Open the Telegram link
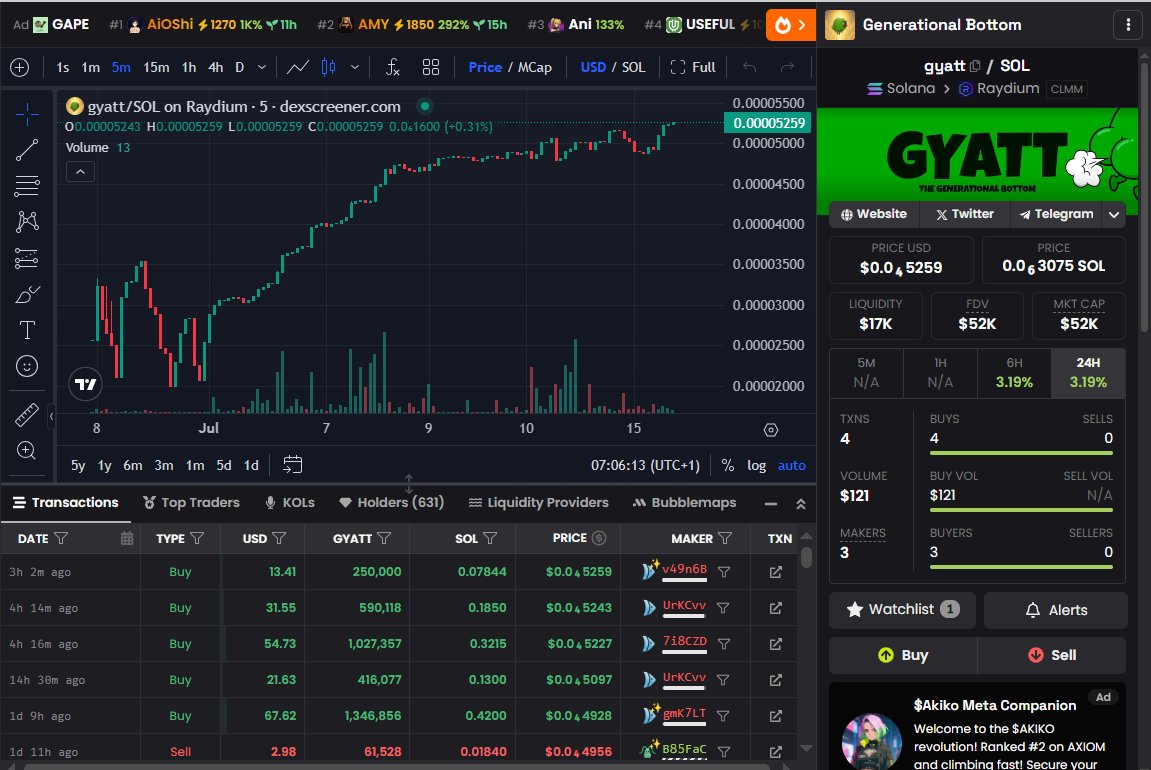 [x=1056, y=214]
